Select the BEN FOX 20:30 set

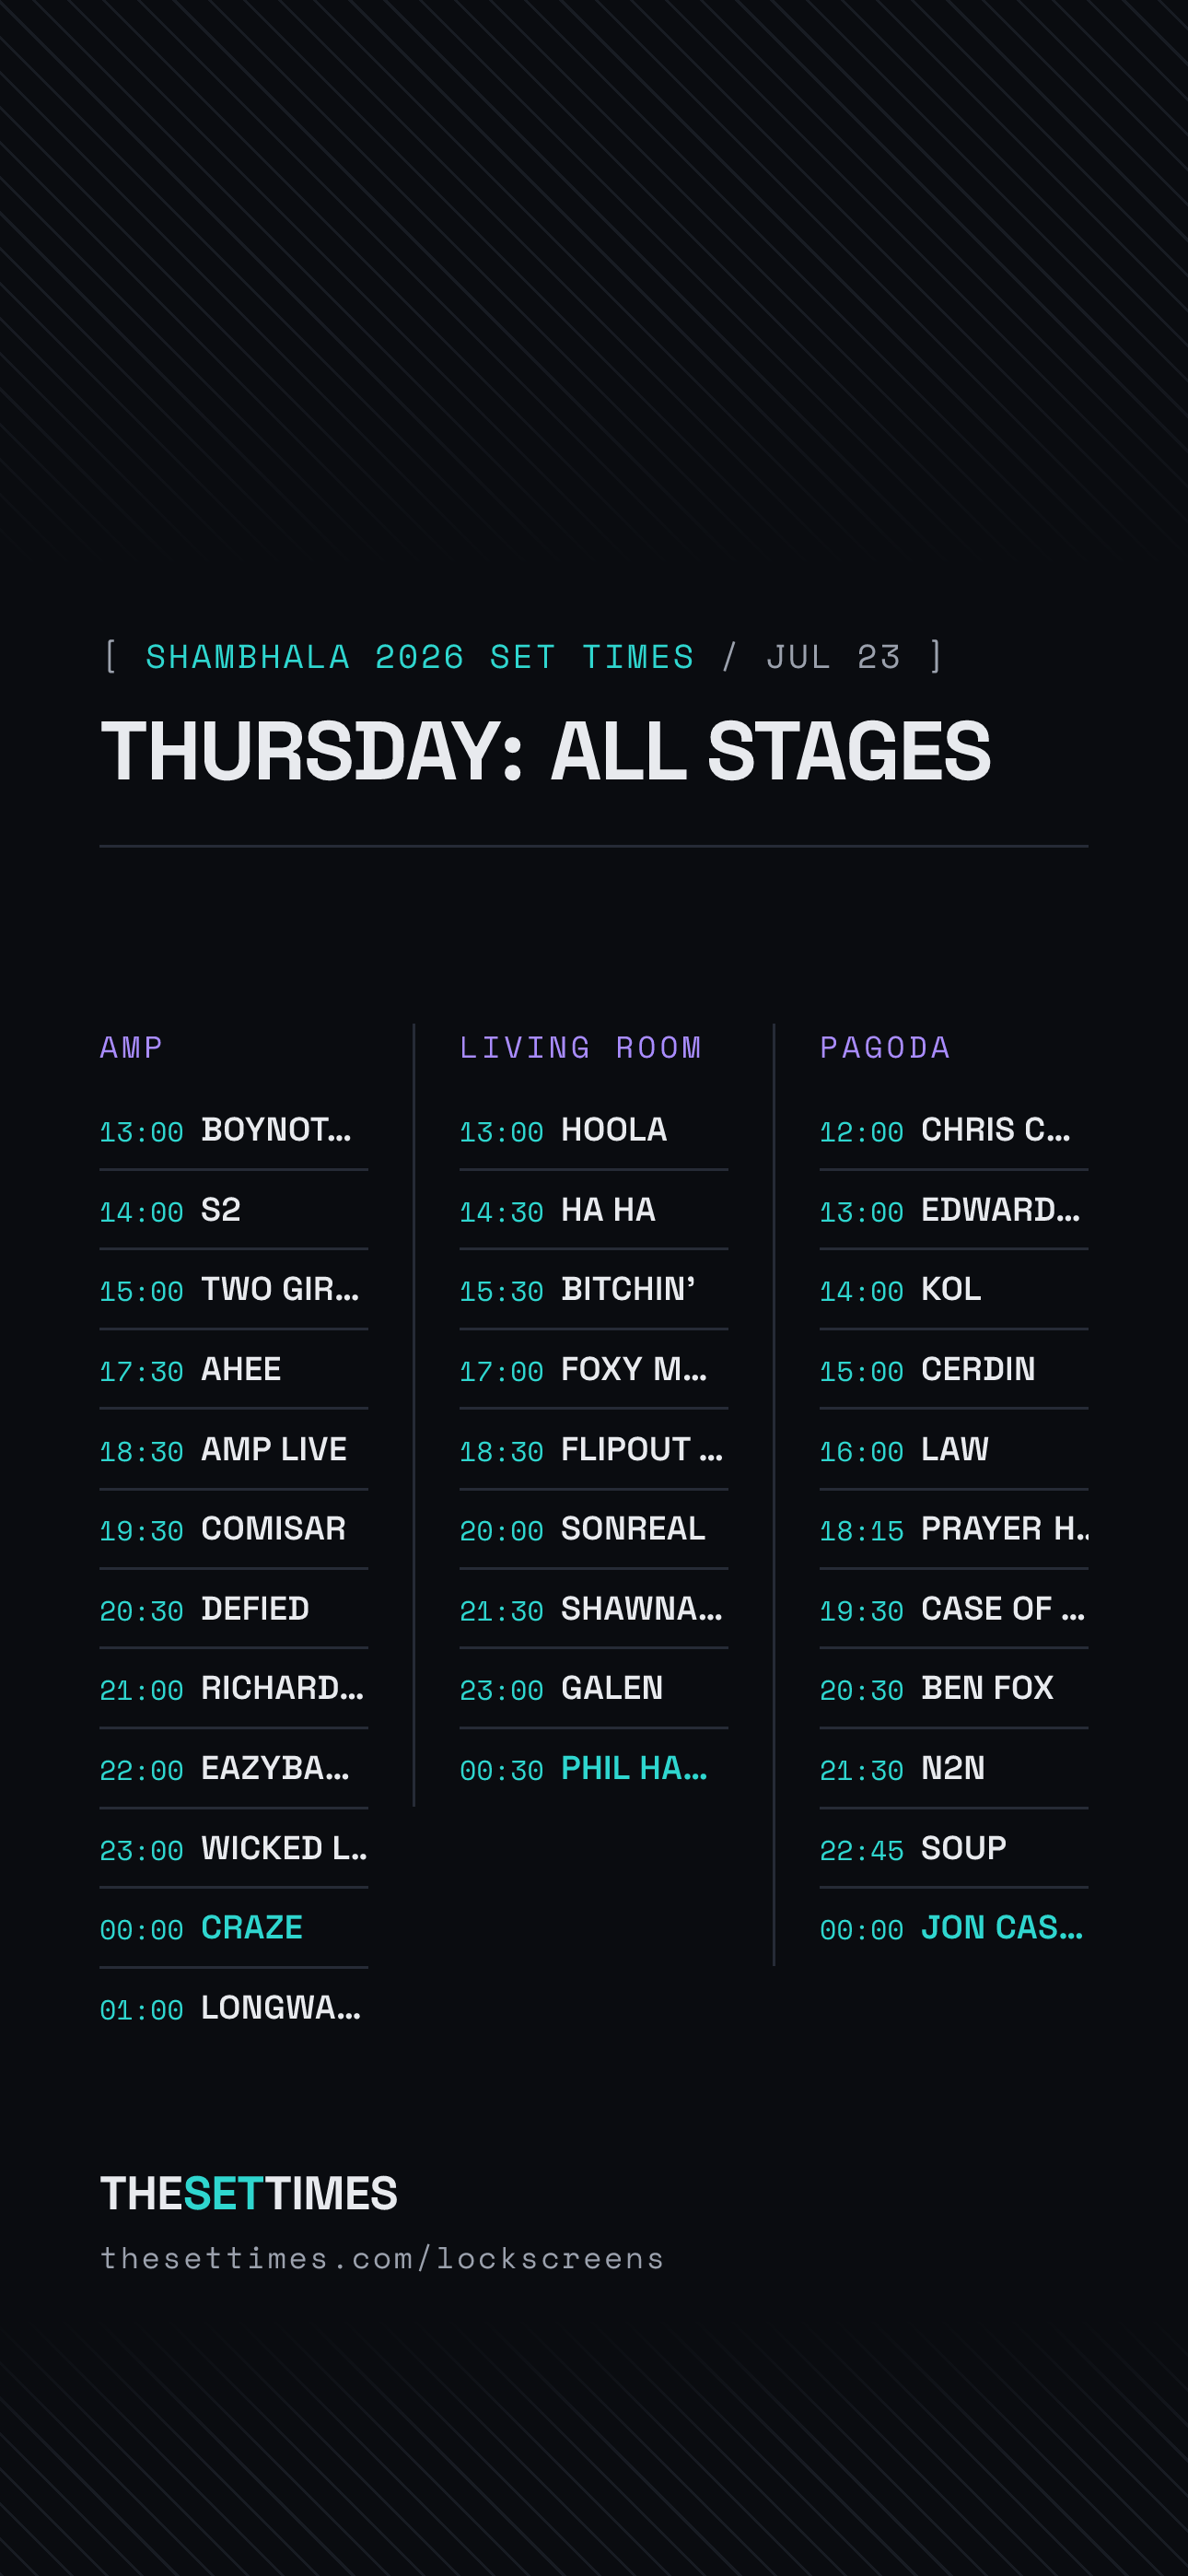click(954, 1689)
